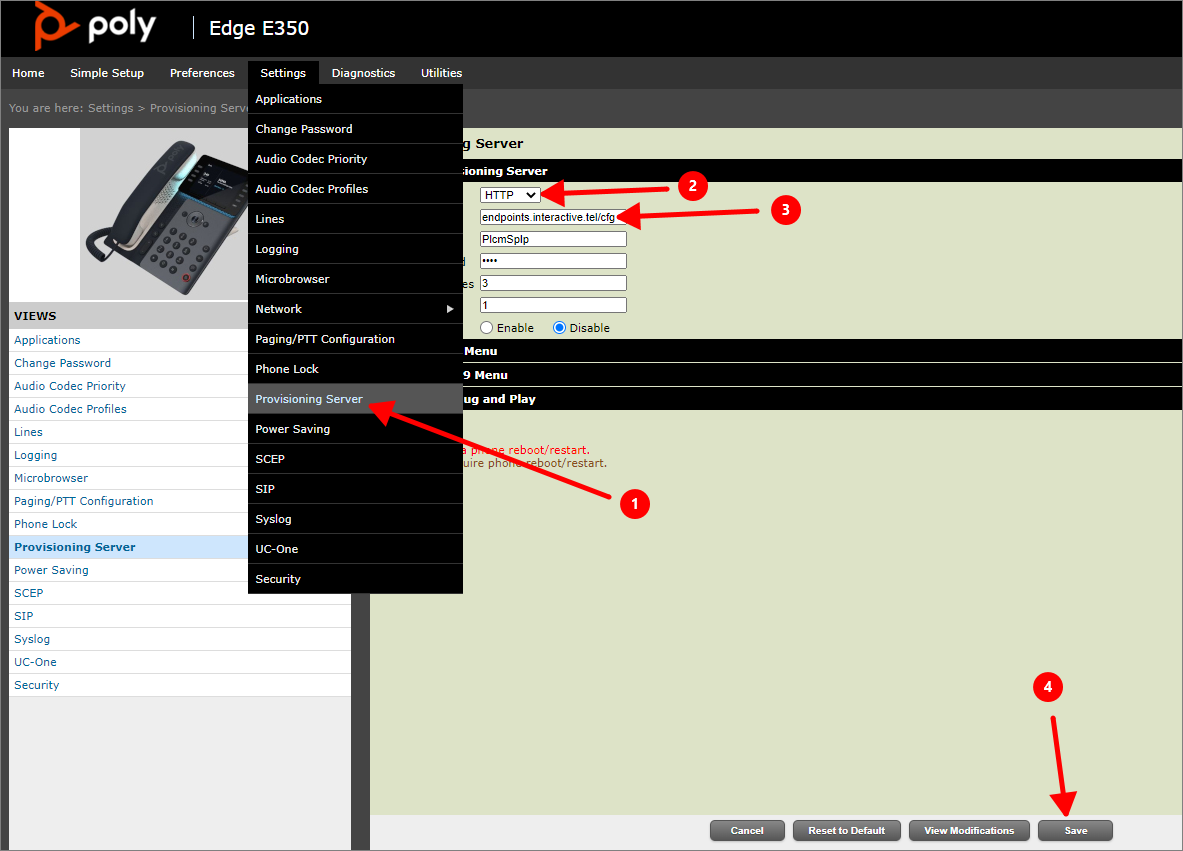
Task: Expand the Network submenu arrow
Action: click(449, 309)
